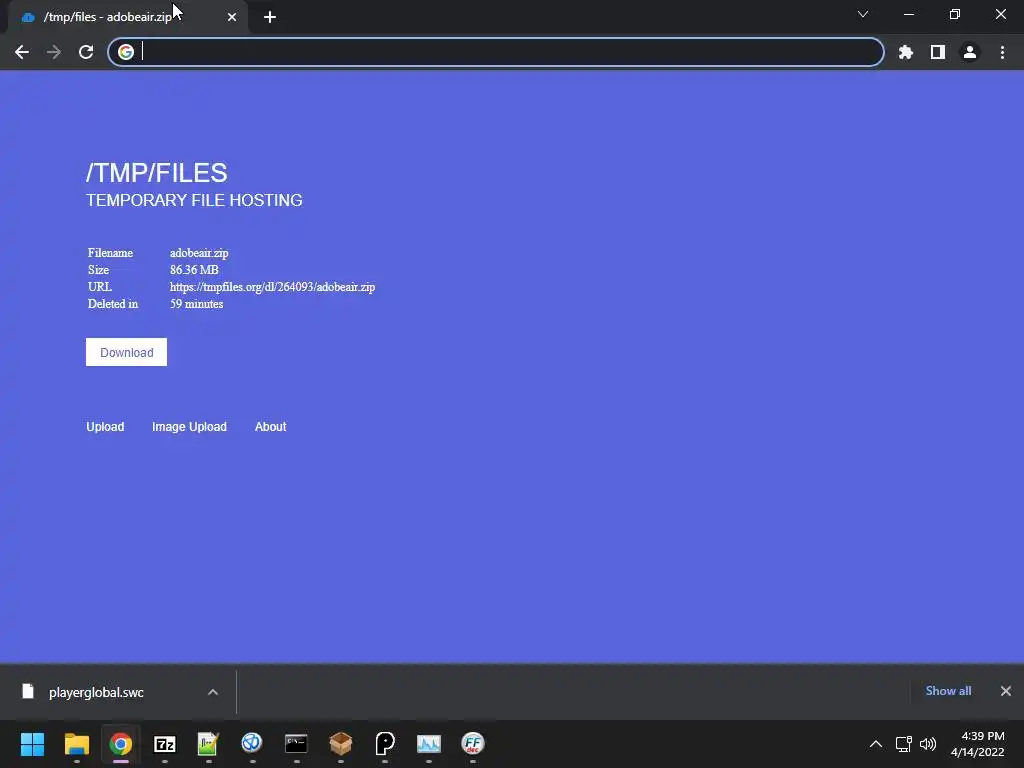
Task: Open the black P logo app in taskbar
Action: coord(385,744)
